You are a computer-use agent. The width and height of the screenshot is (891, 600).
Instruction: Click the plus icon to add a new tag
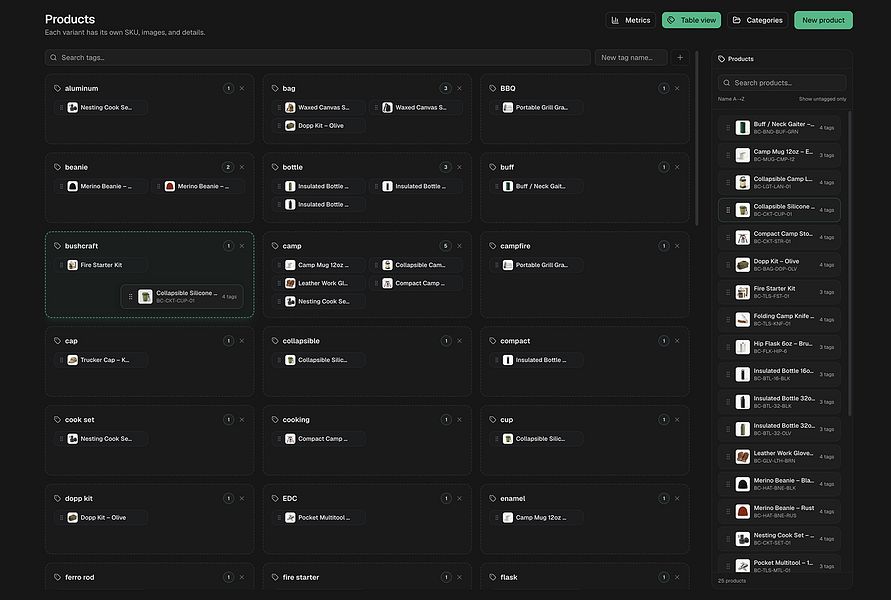[680, 57]
